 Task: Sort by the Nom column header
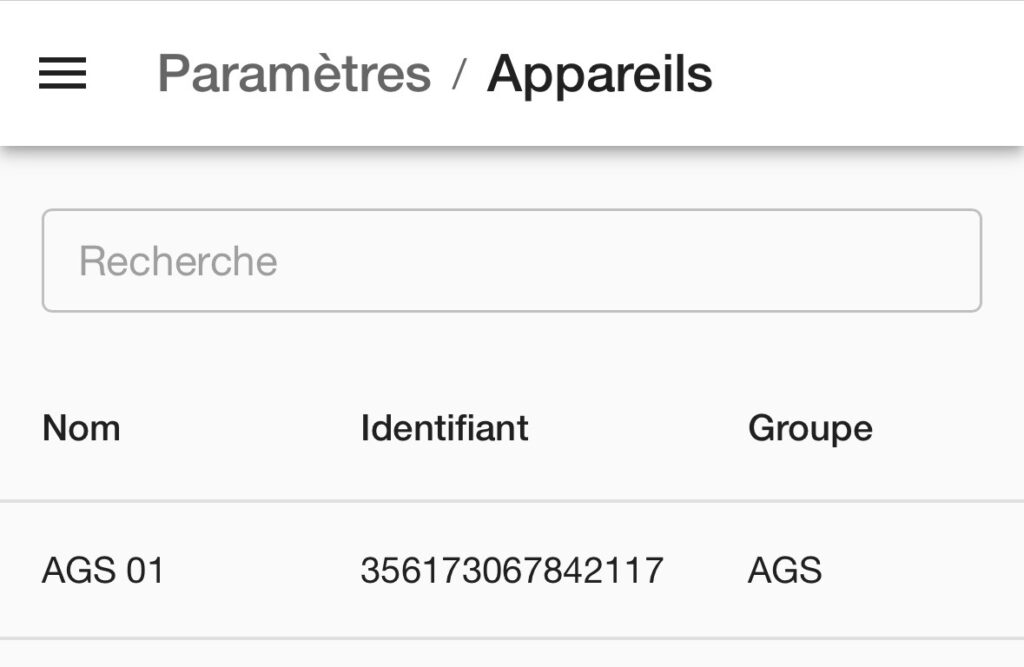(81, 428)
